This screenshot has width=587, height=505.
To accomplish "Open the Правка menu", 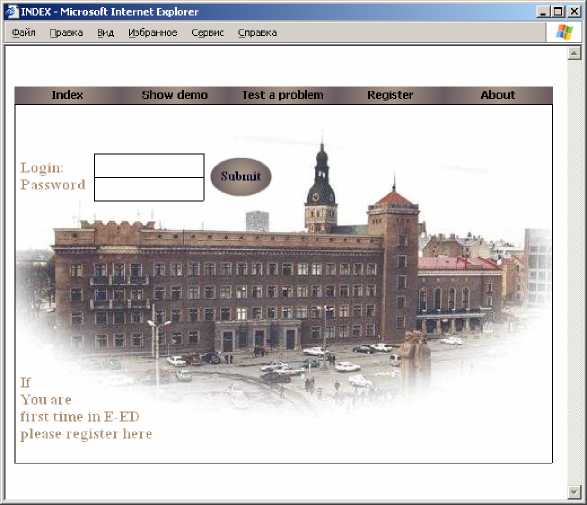I will point(66,33).
